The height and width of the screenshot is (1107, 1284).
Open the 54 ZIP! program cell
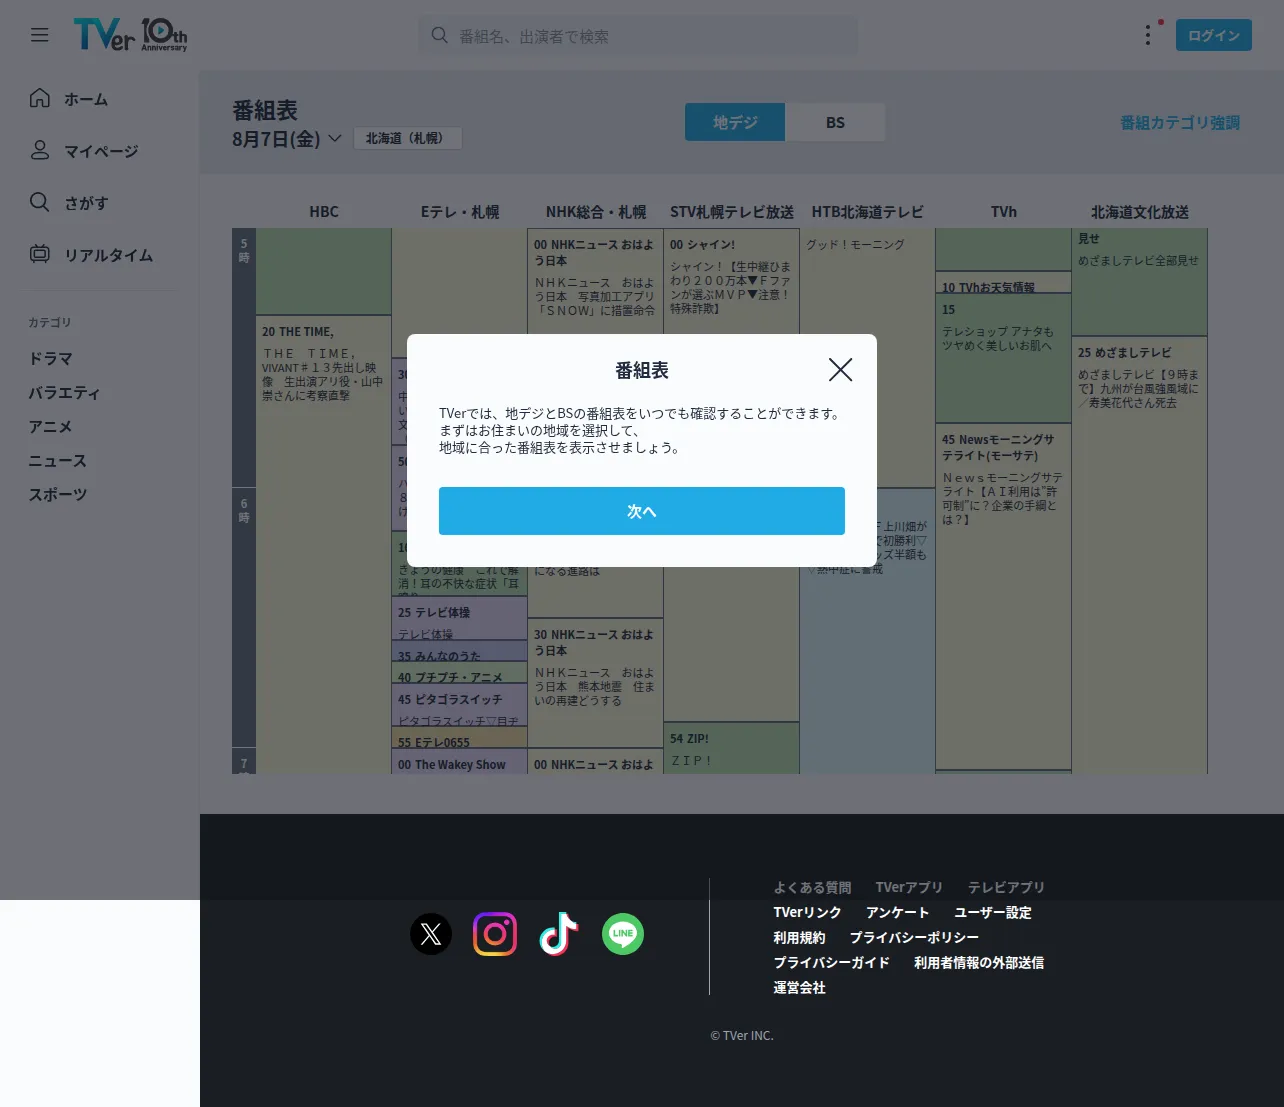pyautogui.click(x=731, y=748)
